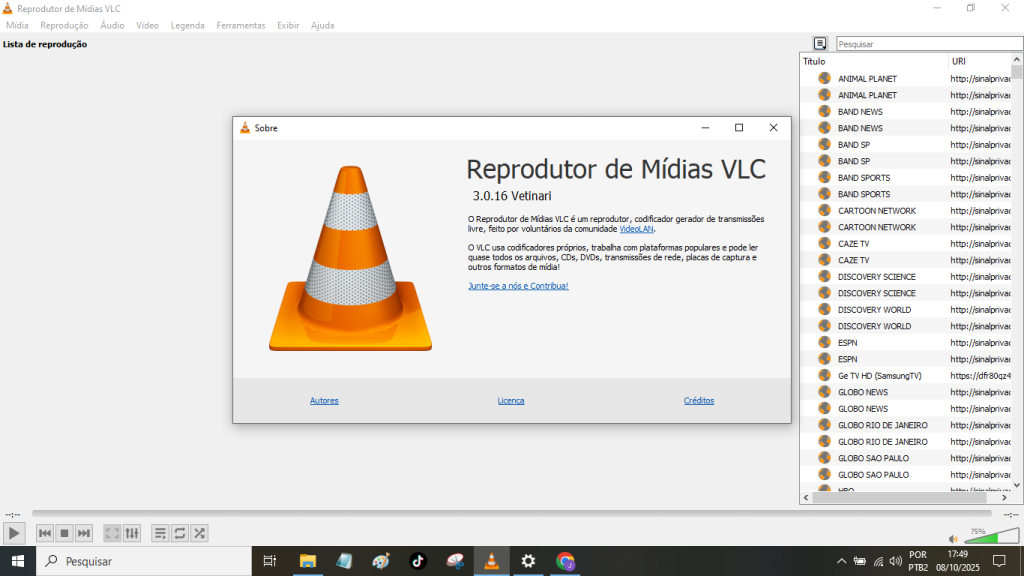Click playlist horizontal scrollbar right arrow
The height and width of the screenshot is (576, 1024).
[x=1004, y=498]
